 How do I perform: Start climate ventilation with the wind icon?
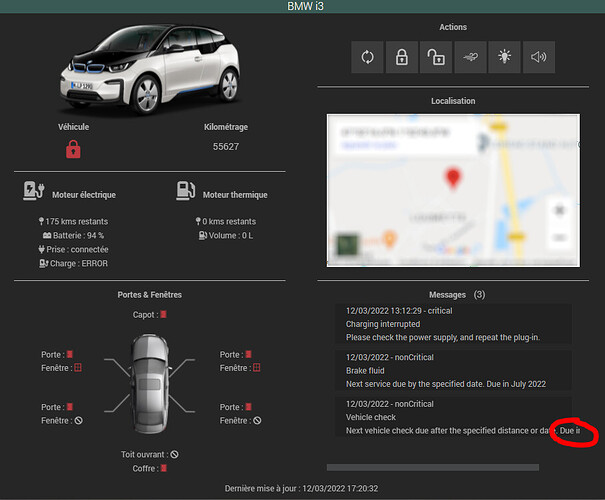tap(470, 57)
